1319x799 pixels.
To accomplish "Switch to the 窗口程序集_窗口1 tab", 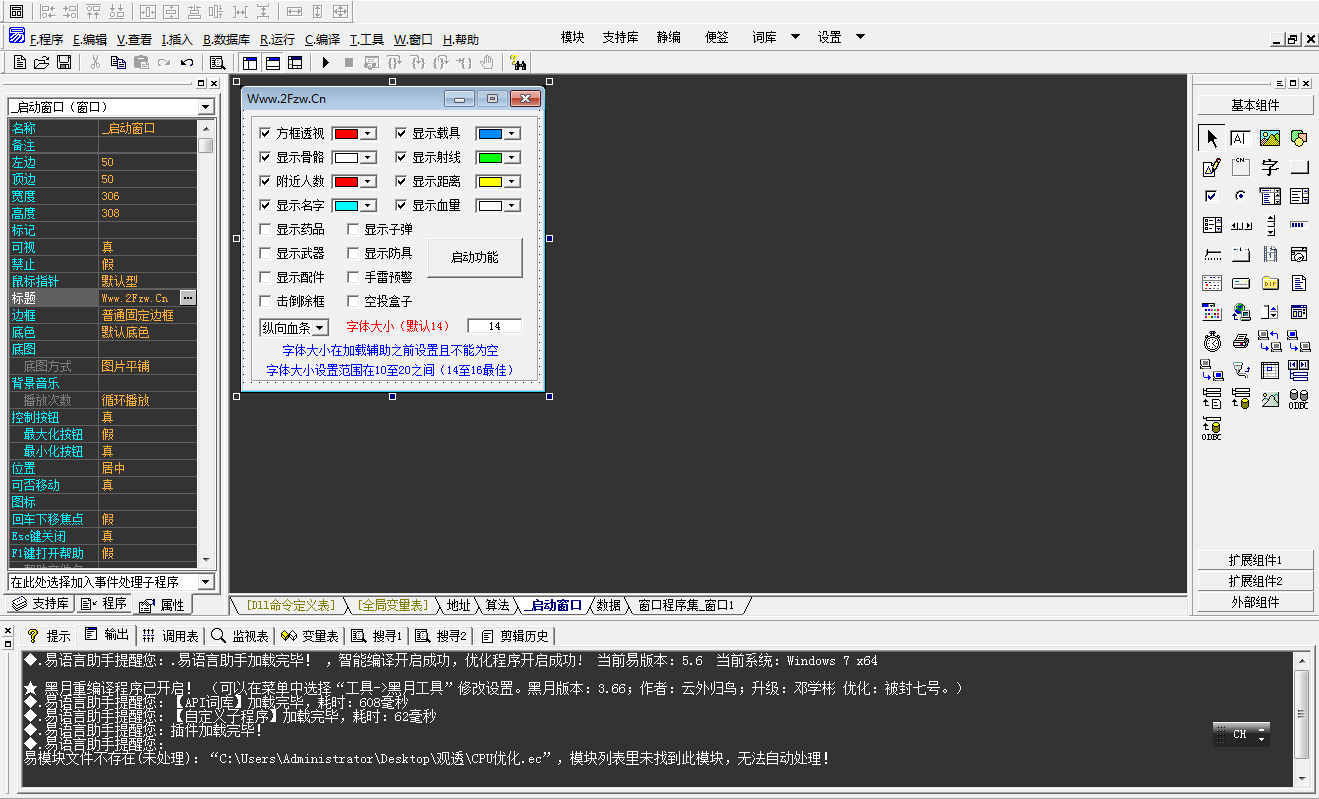I will (x=686, y=605).
